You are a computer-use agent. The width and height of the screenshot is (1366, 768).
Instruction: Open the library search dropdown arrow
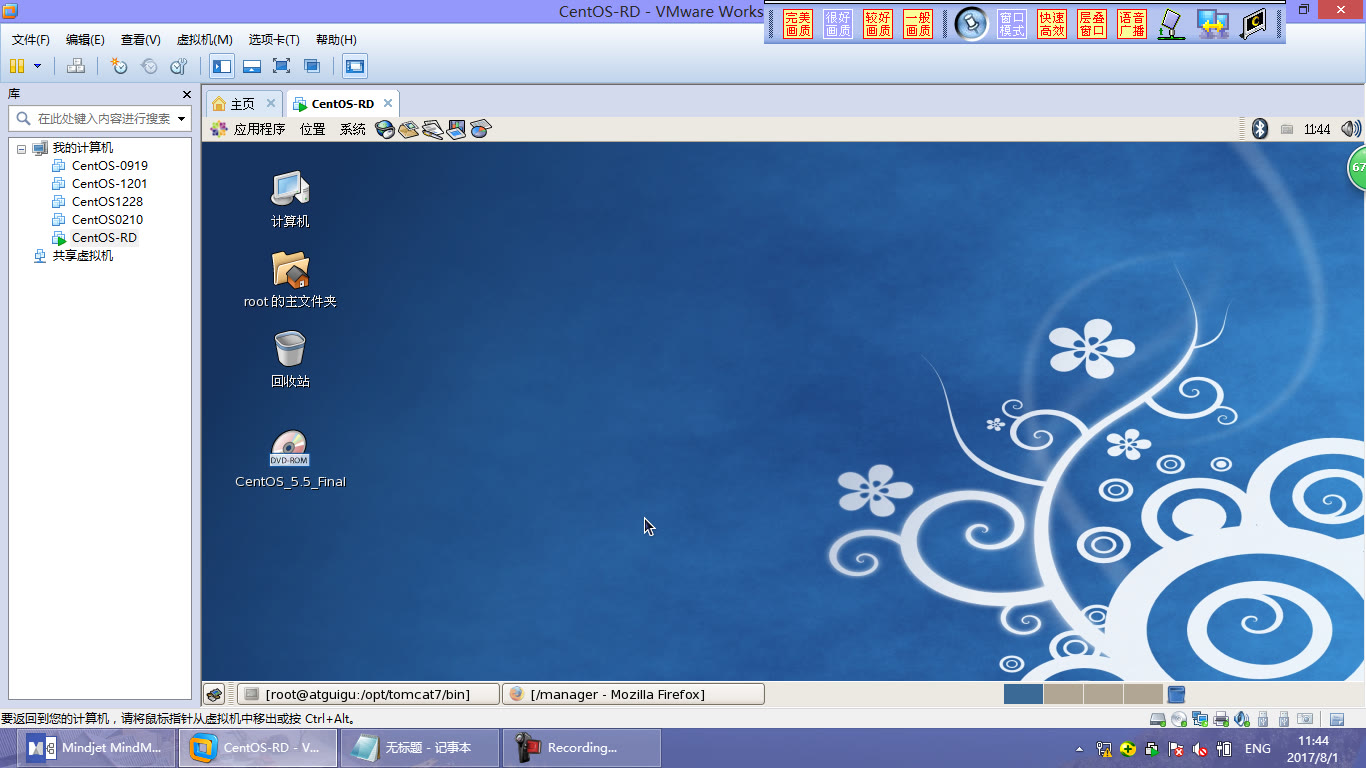click(182, 118)
